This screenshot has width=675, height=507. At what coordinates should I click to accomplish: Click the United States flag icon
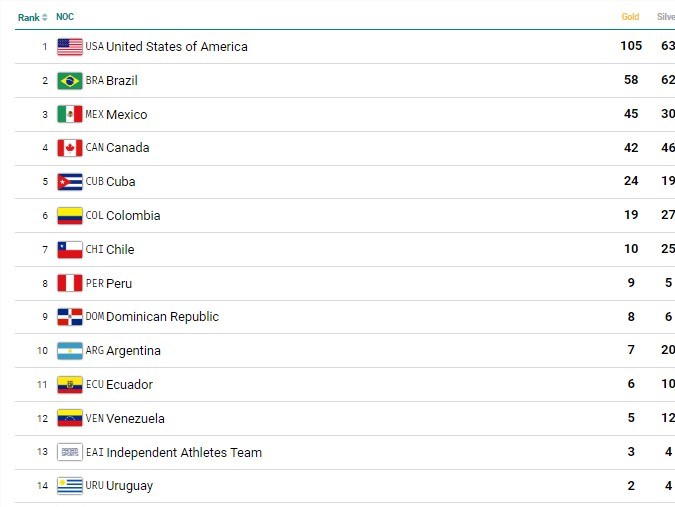(x=69, y=46)
